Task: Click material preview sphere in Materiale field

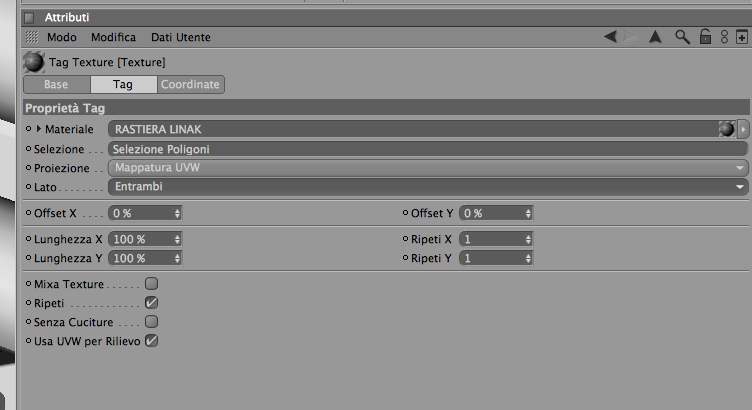Action: [726, 129]
